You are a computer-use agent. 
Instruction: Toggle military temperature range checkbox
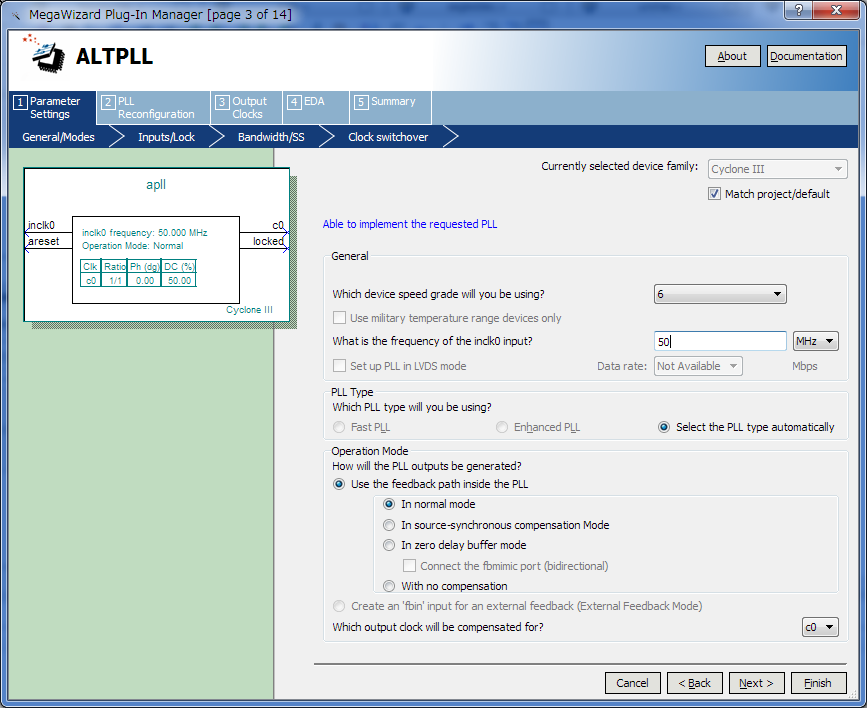click(x=339, y=318)
